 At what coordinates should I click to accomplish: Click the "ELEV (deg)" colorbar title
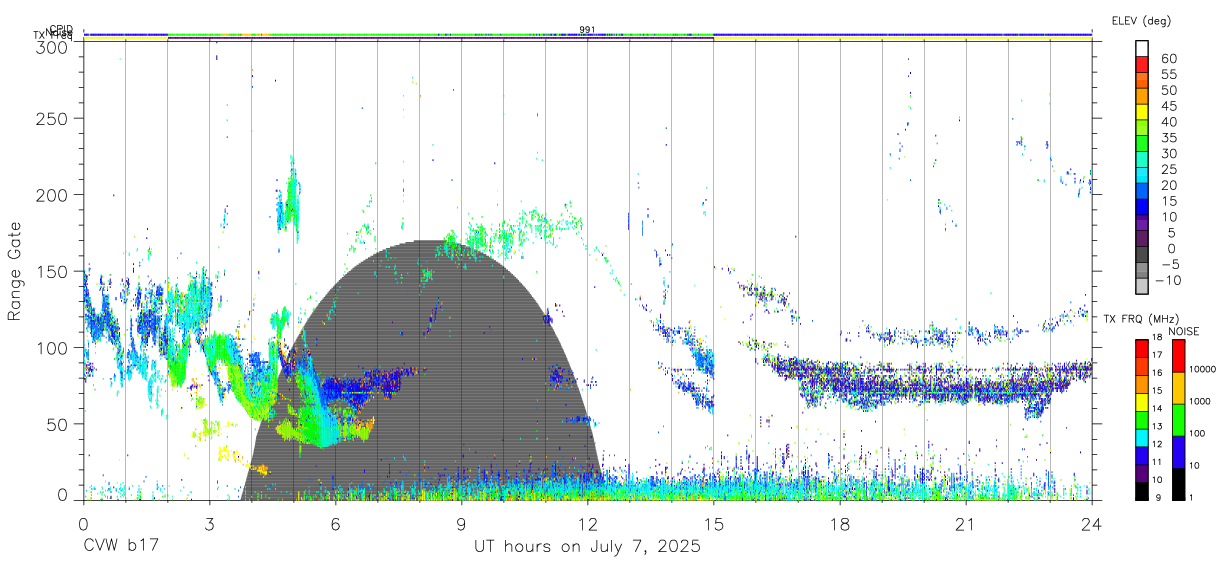[x=1142, y=20]
